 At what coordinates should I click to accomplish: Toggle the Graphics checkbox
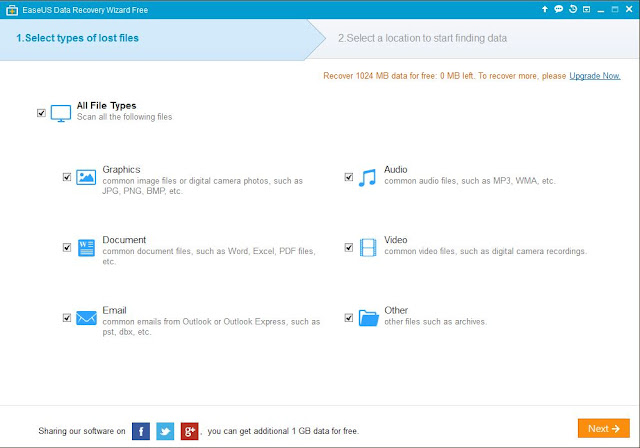coord(67,177)
